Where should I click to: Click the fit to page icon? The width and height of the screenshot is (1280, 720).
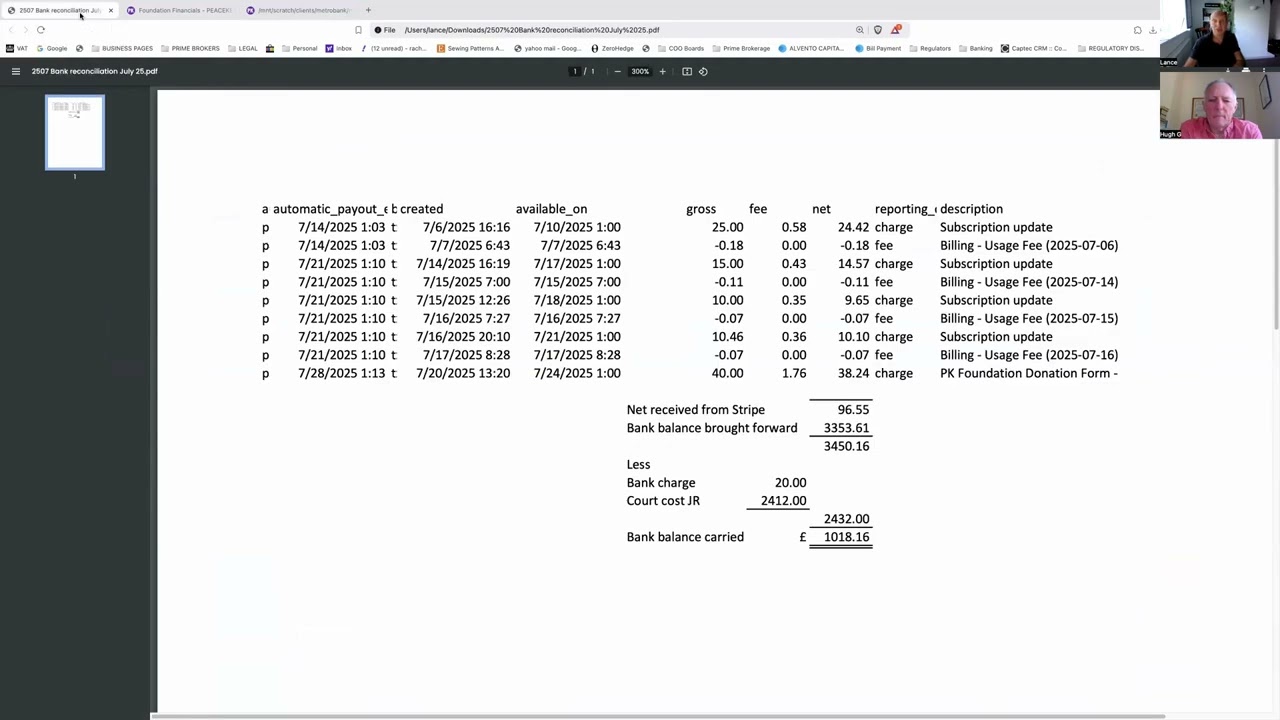[687, 71]
